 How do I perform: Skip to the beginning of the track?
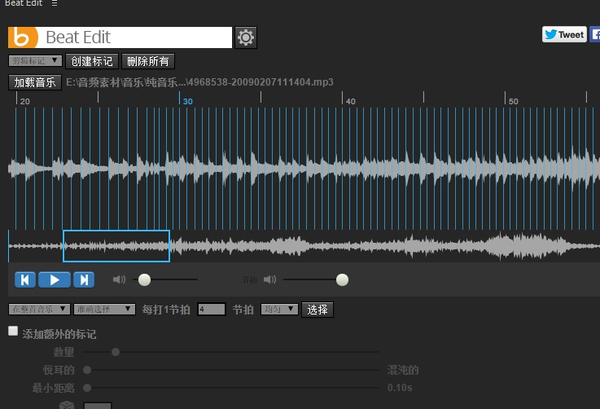click(x=27, y=280)
